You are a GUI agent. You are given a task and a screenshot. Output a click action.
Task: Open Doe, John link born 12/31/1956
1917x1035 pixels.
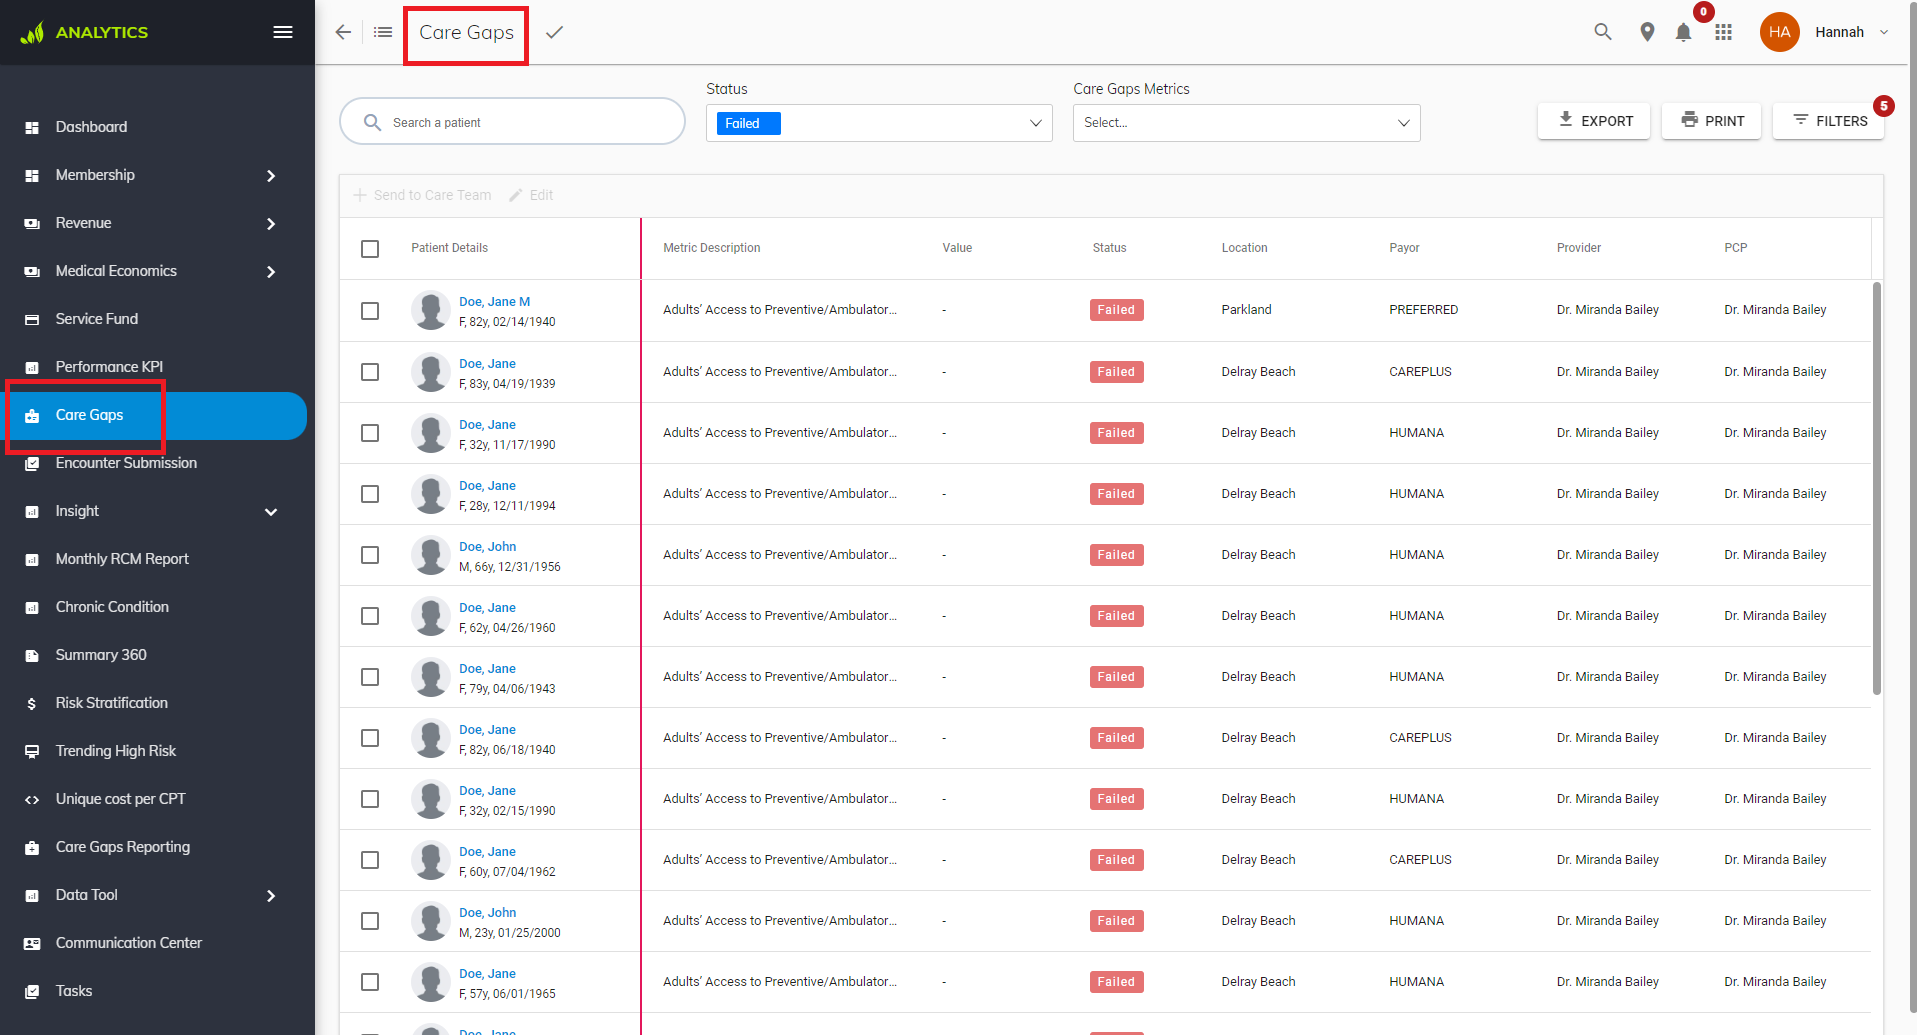tap(487, 546)
